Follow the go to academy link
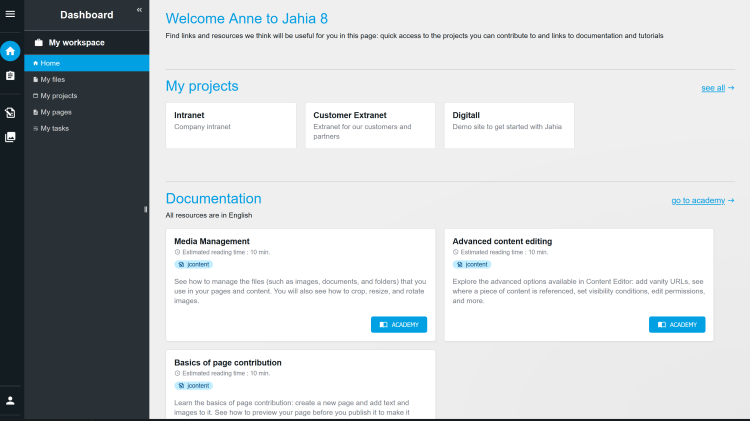This screenshot has width=750, height=421. [x=703, y=200]
